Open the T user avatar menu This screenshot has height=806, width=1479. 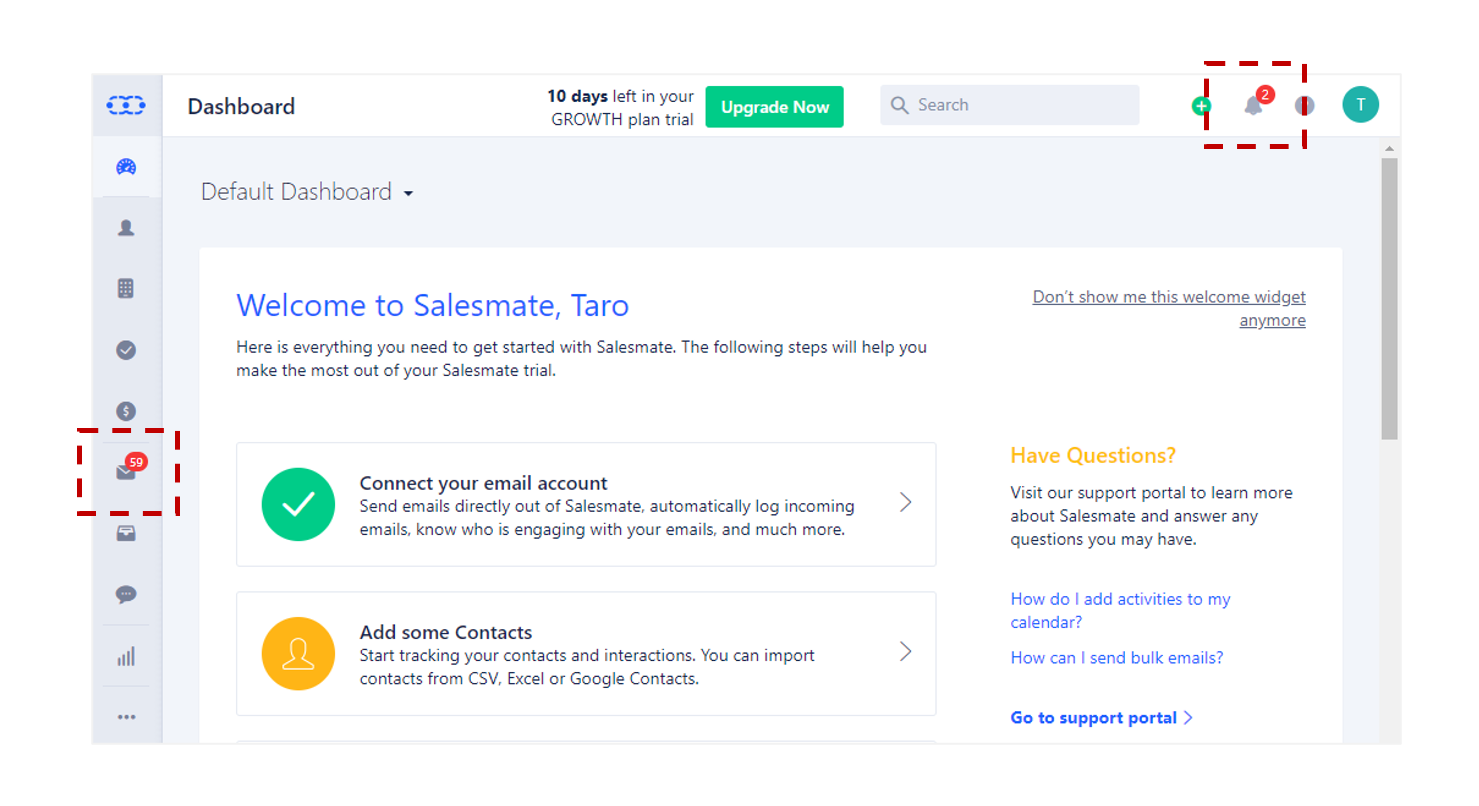1360,104
